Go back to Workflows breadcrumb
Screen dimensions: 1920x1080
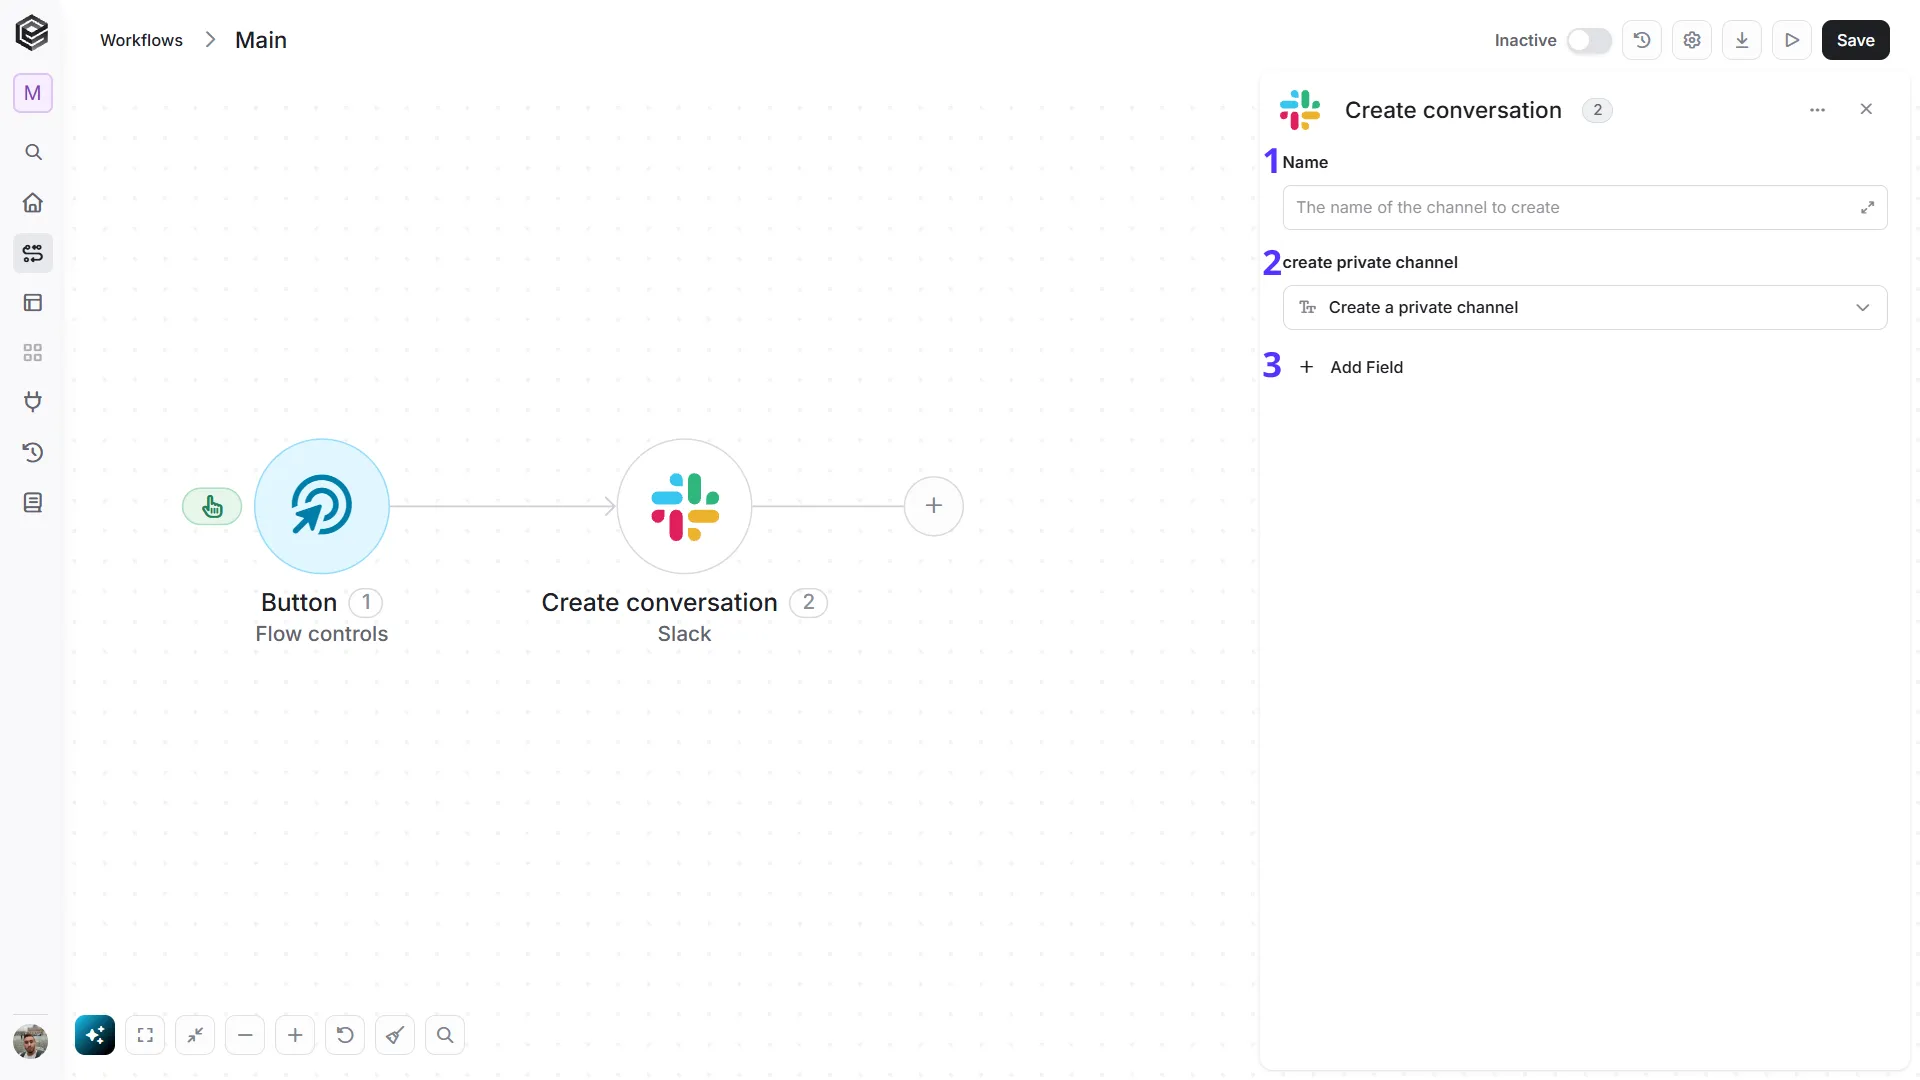pos(141,40)
